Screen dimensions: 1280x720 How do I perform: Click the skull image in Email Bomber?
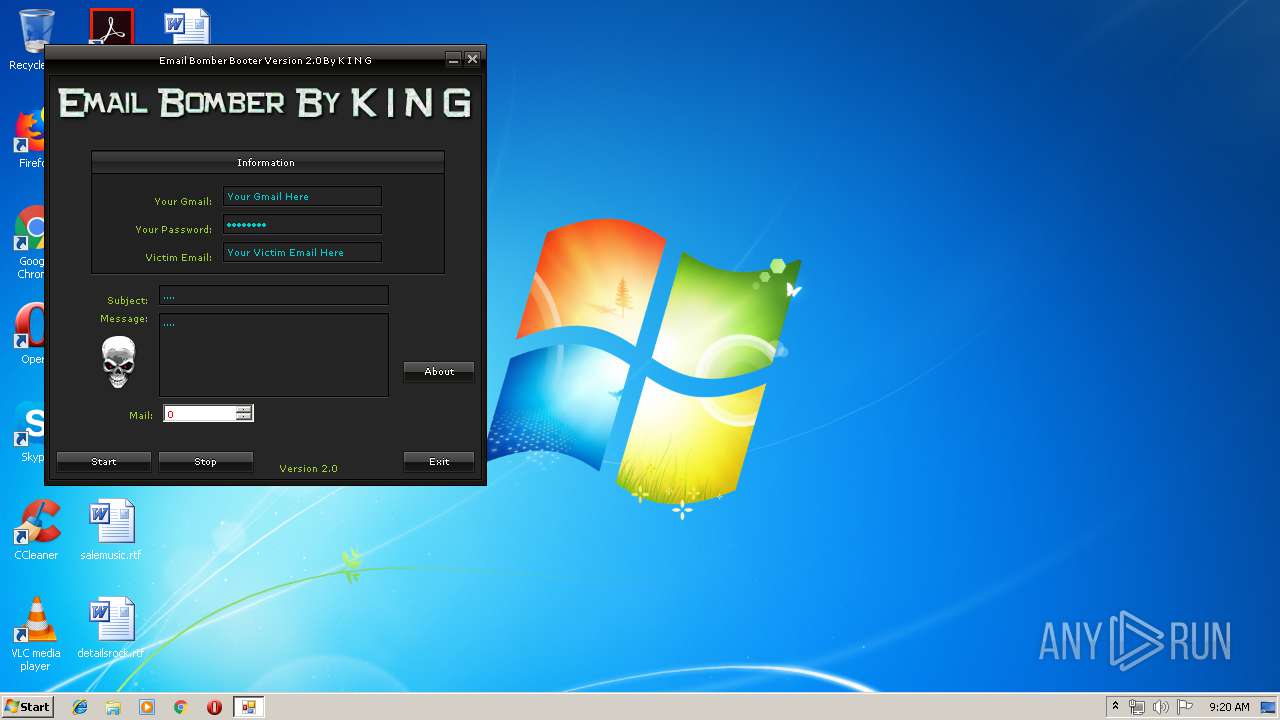(x=118, y=362)
